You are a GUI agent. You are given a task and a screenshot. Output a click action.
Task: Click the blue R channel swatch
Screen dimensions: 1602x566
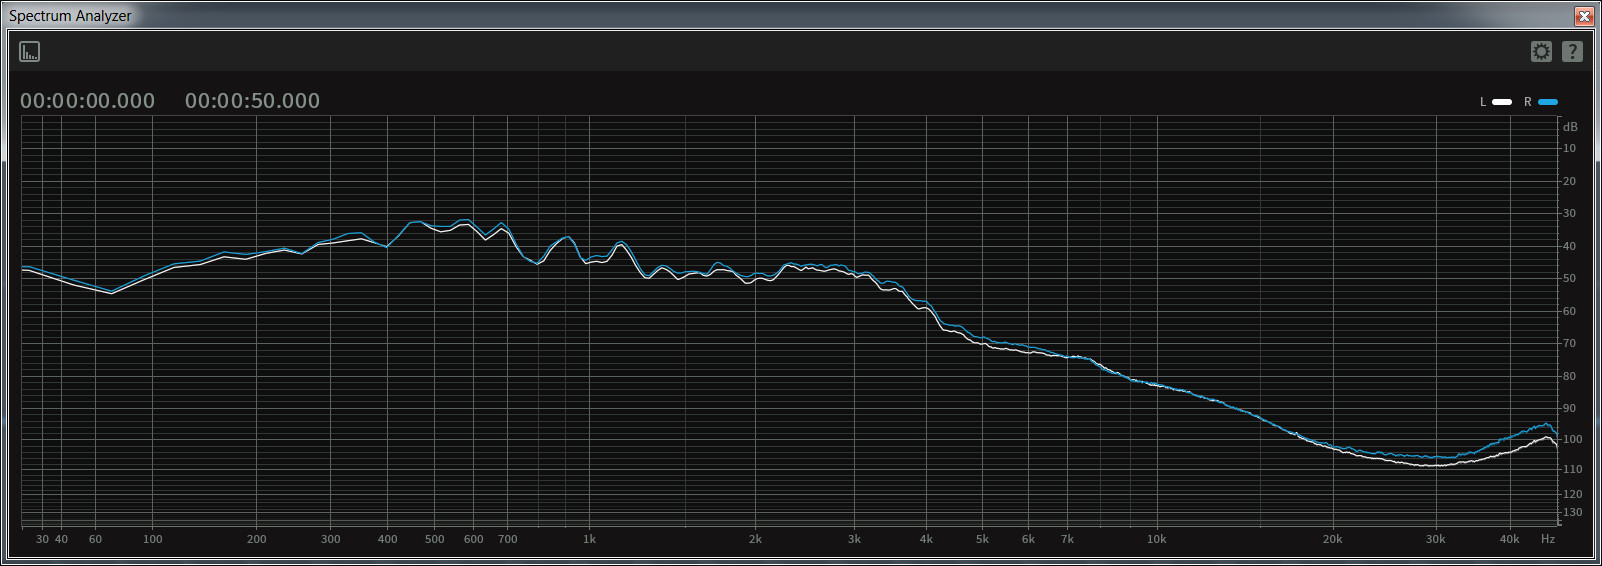point(1548,102)
